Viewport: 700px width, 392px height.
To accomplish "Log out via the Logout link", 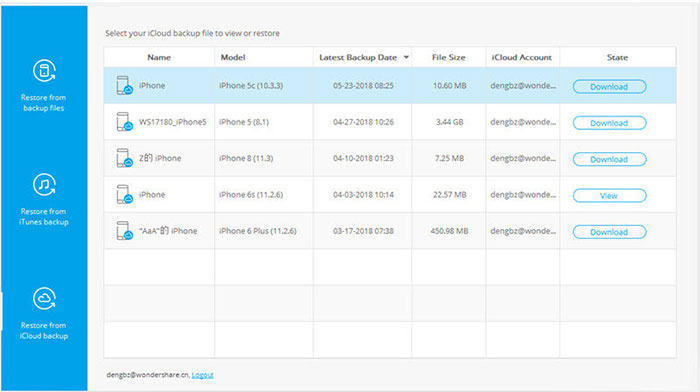I will pyautogui.click(x=202, y=375).
